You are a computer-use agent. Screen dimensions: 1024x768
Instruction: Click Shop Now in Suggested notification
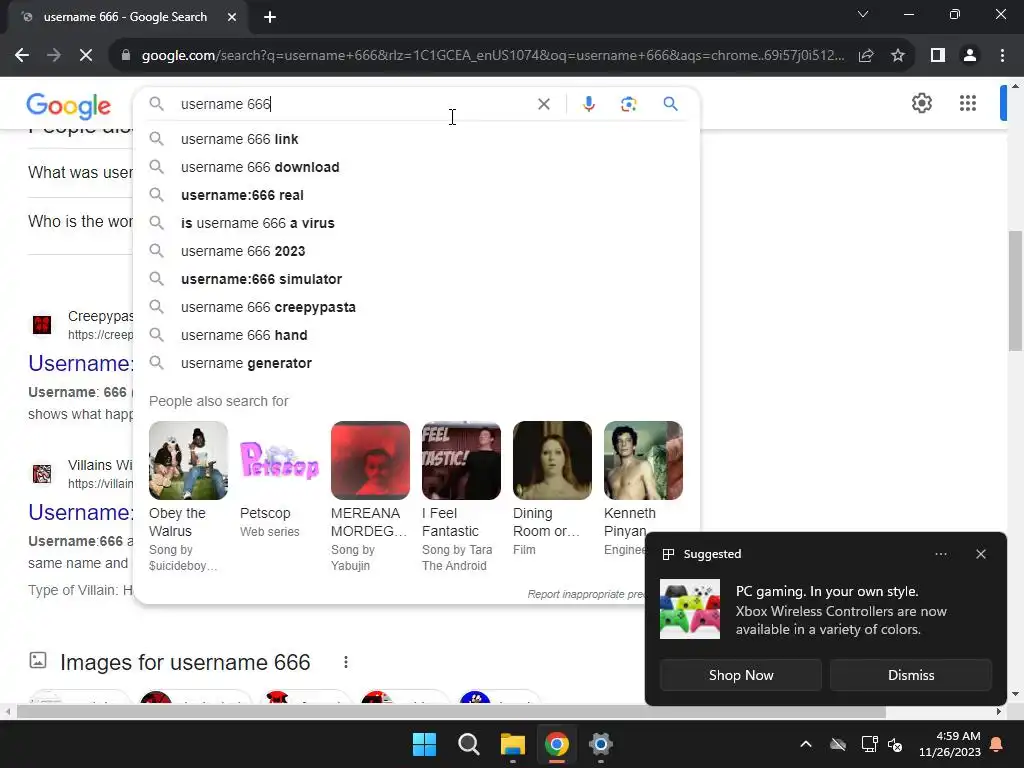coord(741,675)
